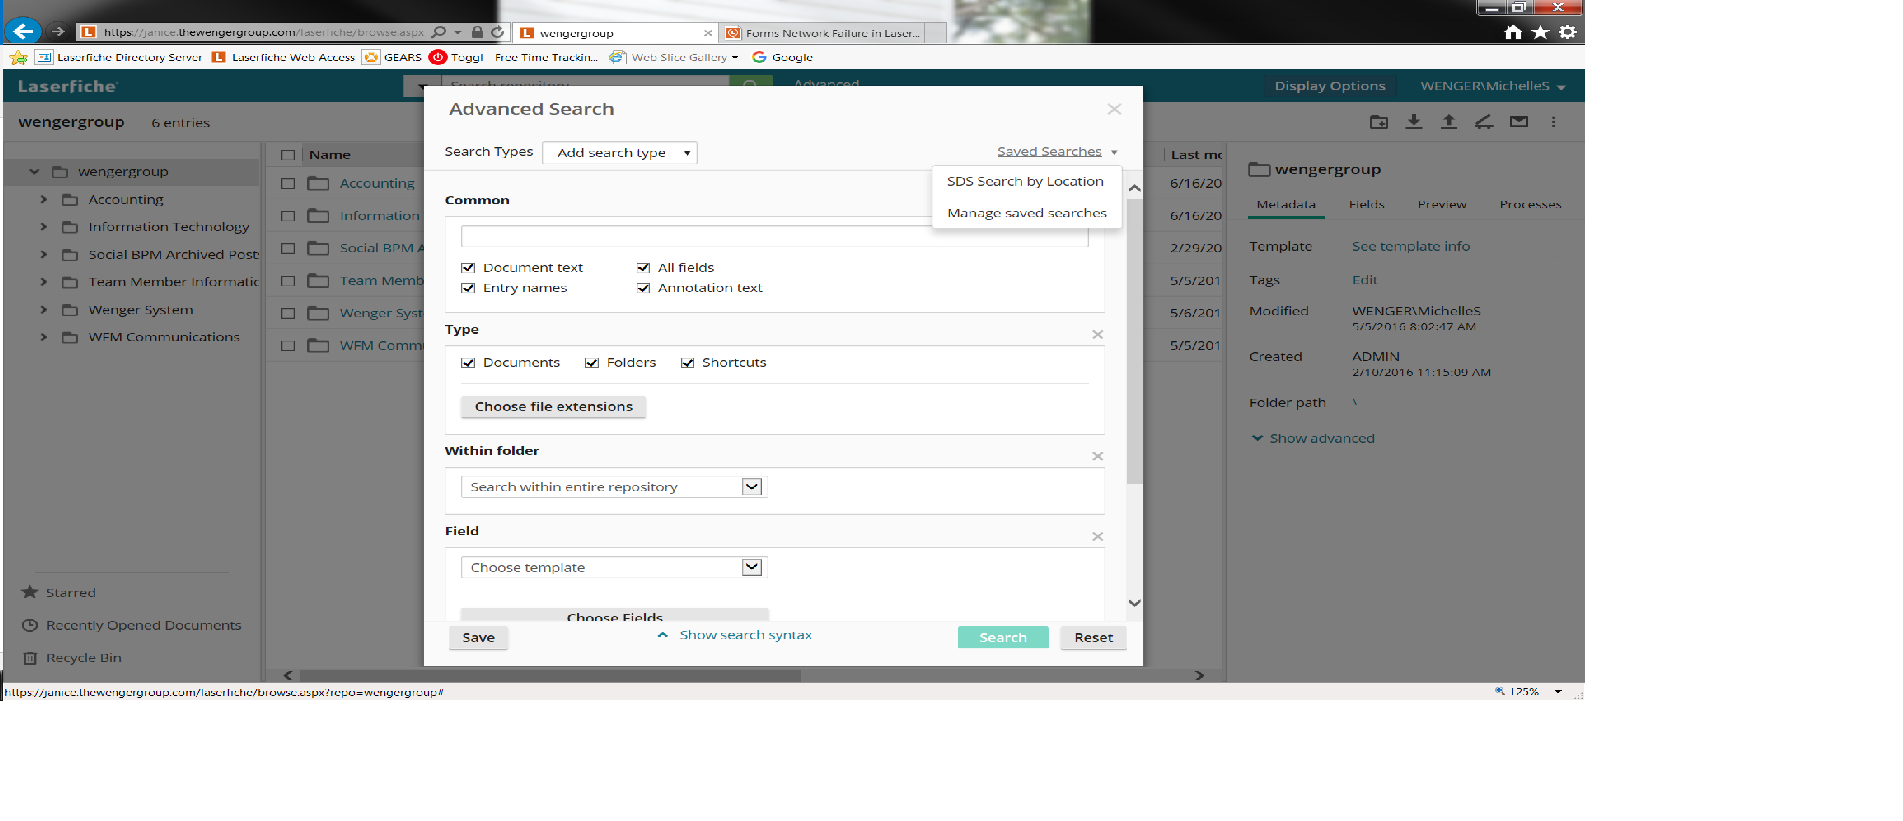The height and width of the screenshot is (821, 1903).
Task: Click the address bar magnifier search icon
Action: click(439, 32)
